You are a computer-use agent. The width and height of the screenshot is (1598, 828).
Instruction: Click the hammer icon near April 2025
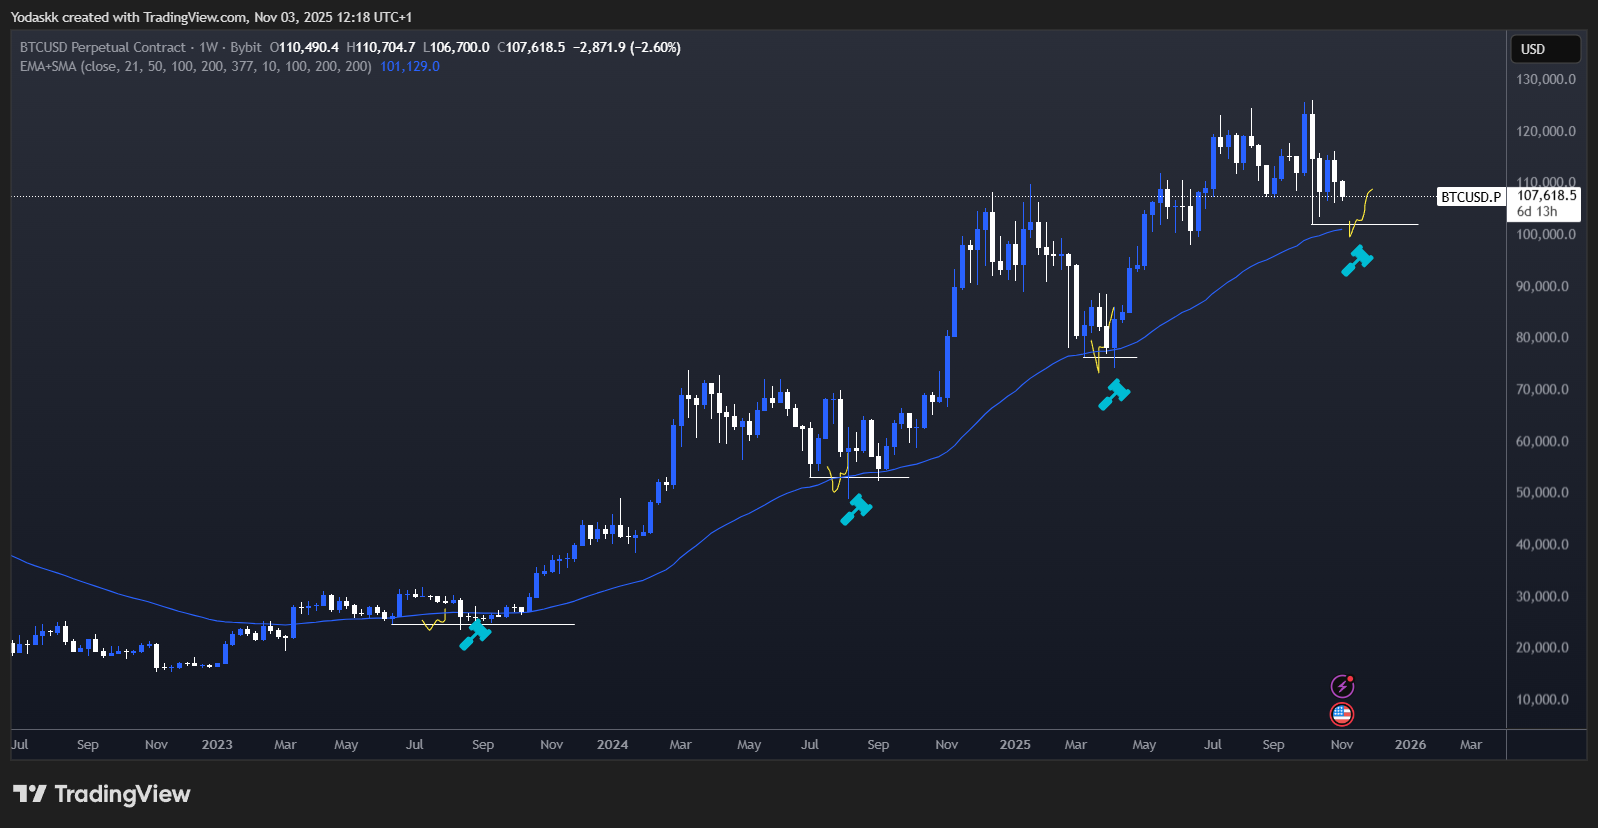click(1114, 394)
